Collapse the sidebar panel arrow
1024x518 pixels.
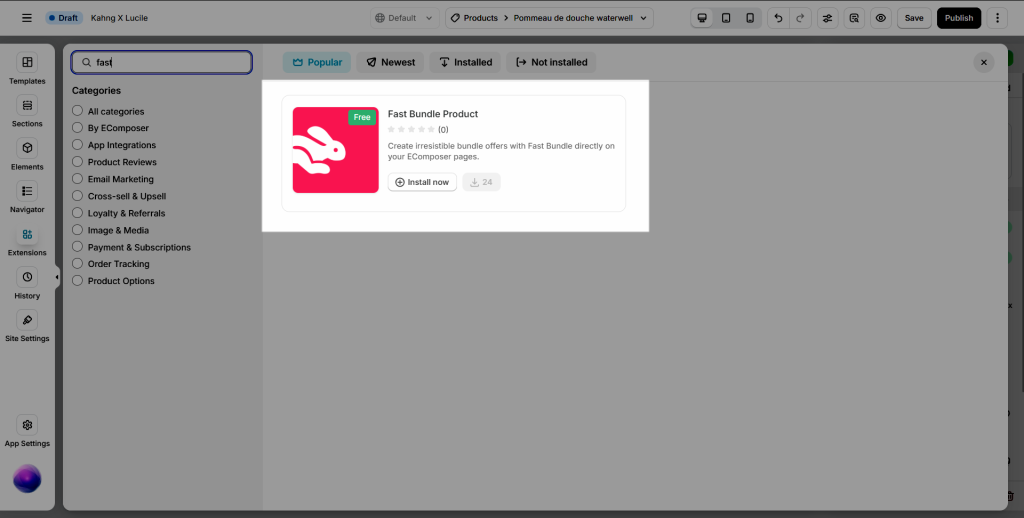pyautogui.click(x=57, y=277)
